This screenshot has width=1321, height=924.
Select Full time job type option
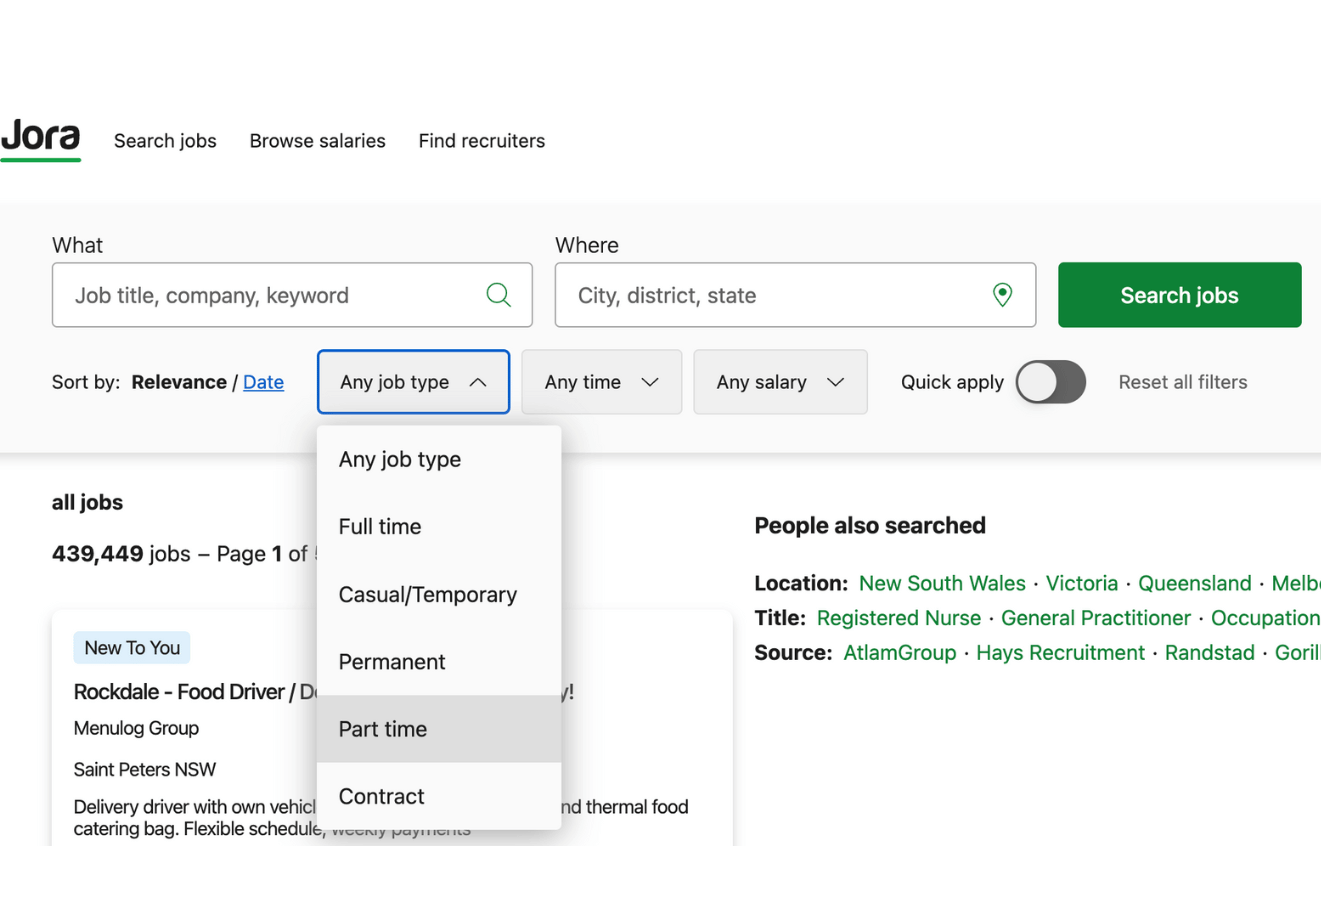(x=379, y=526)
